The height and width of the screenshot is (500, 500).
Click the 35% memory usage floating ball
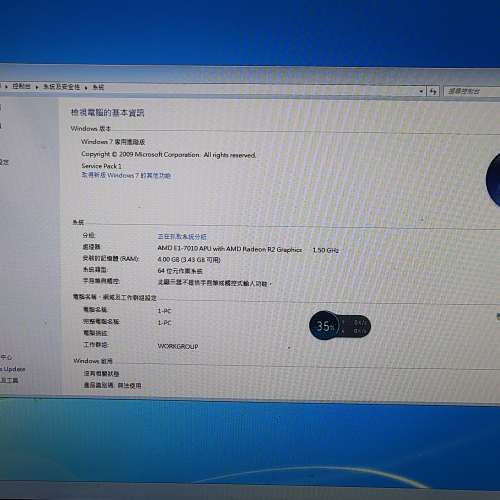[324, 325]
